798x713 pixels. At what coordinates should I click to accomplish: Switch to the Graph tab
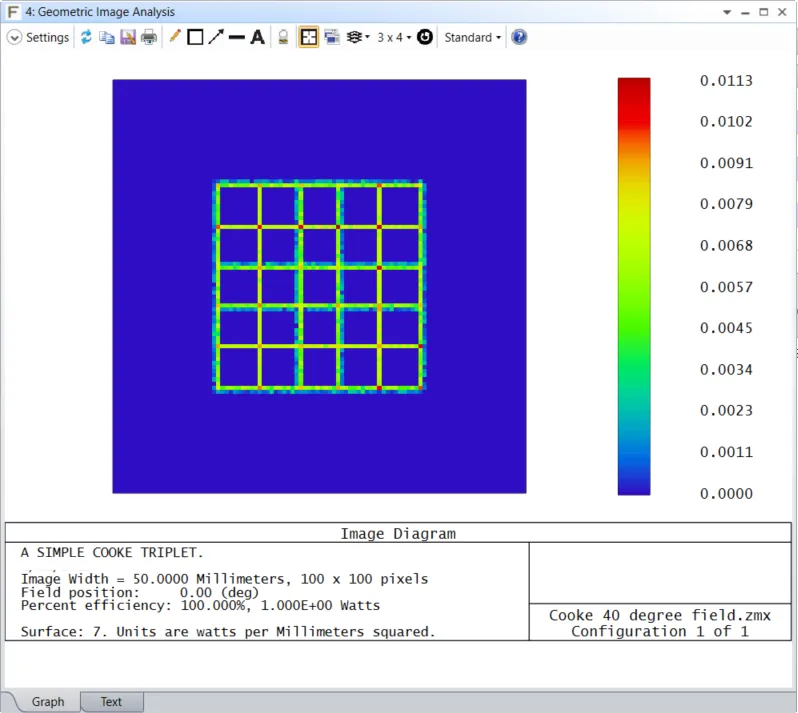(x=48, y=702)
